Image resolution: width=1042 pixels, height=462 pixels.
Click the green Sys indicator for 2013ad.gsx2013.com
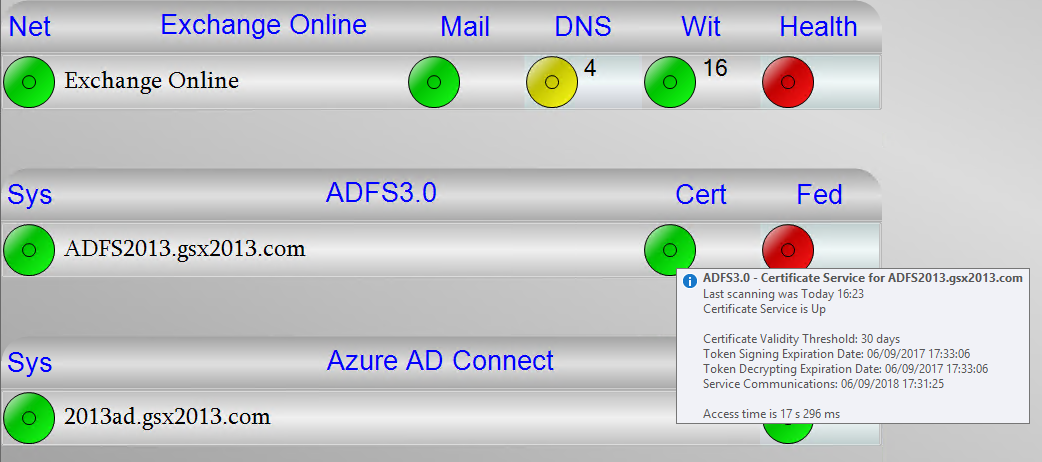(x=29, y=418)
